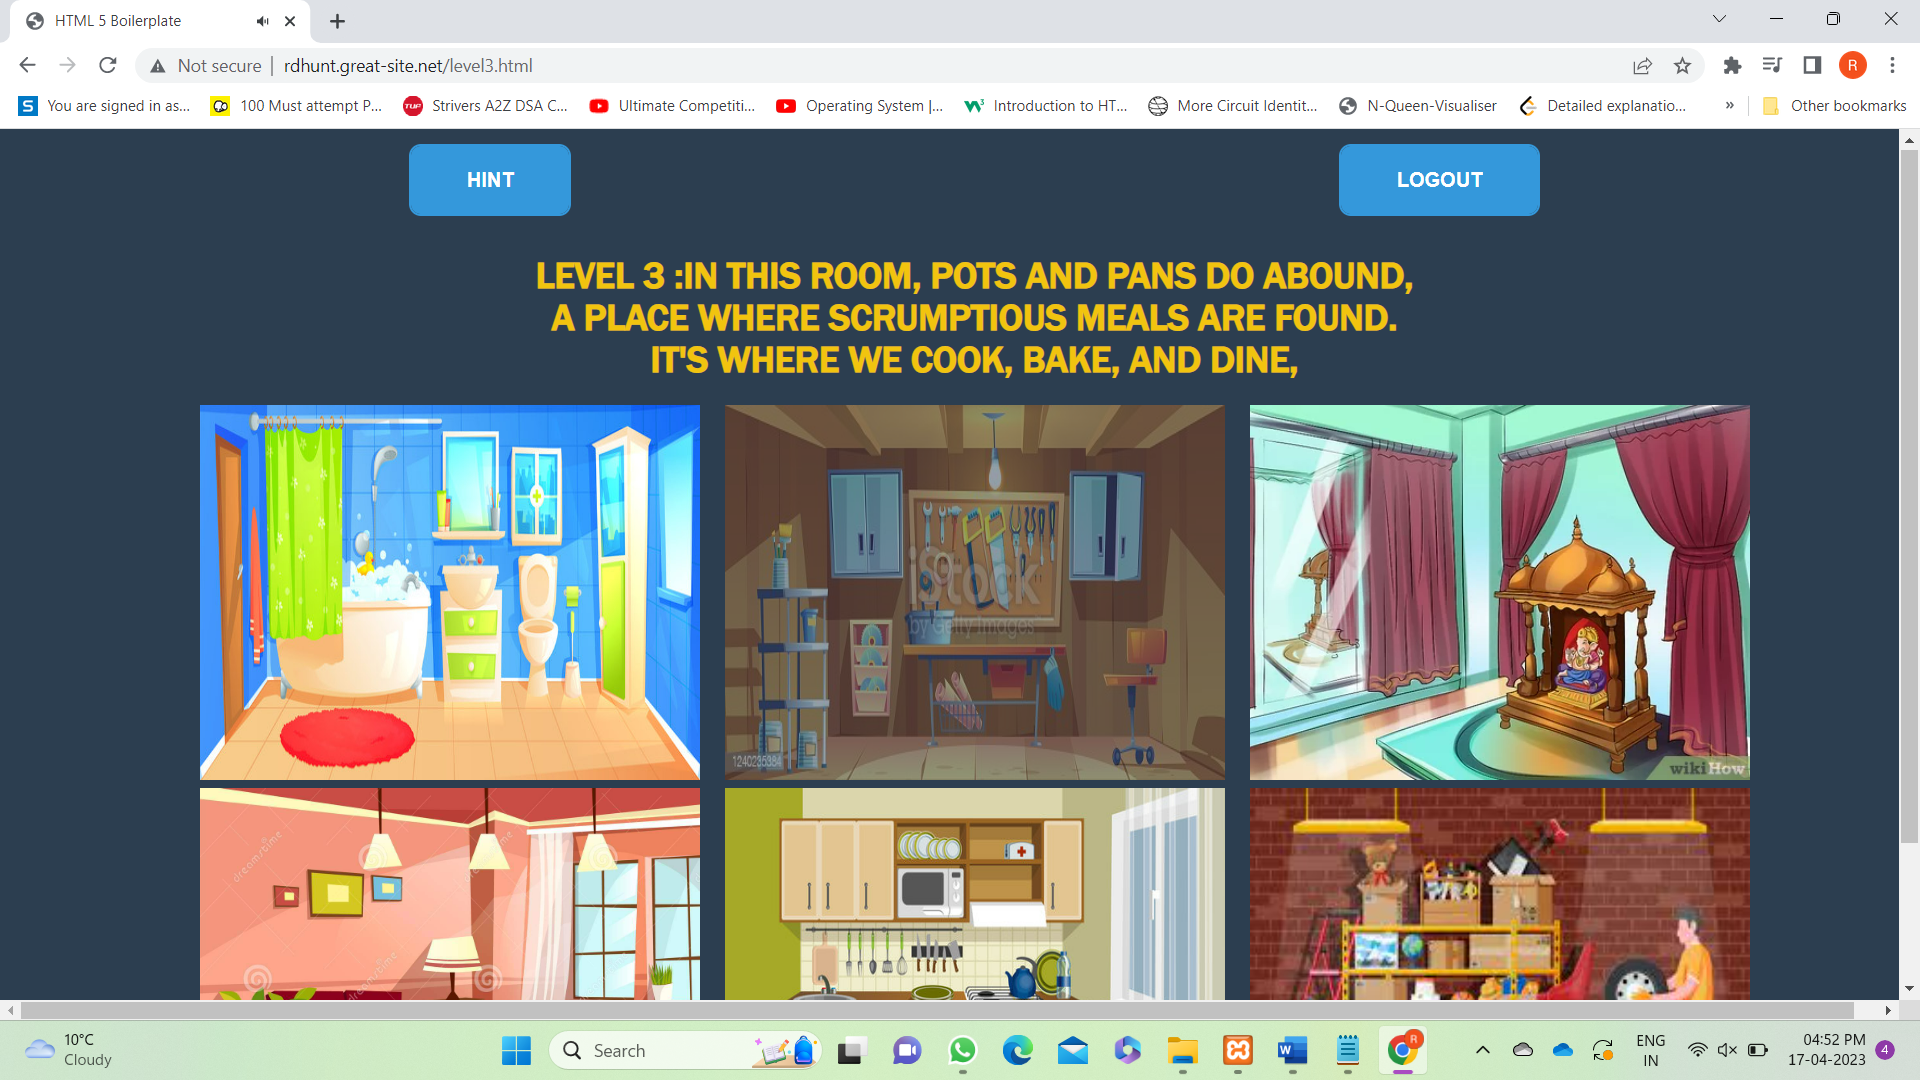Open the XAMPP orange taskbar icon

tap(1238, 1051)
